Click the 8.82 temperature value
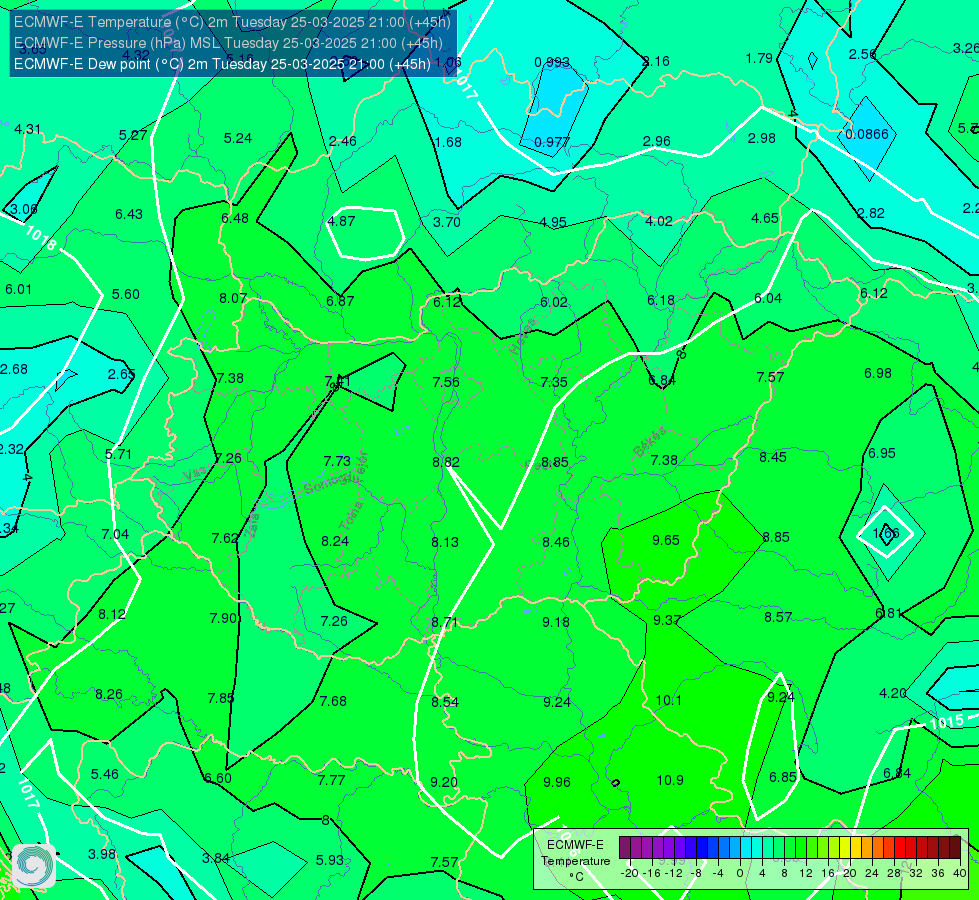Screen dimensions: 979x900 pyautogui.click(x=446, y=462)
